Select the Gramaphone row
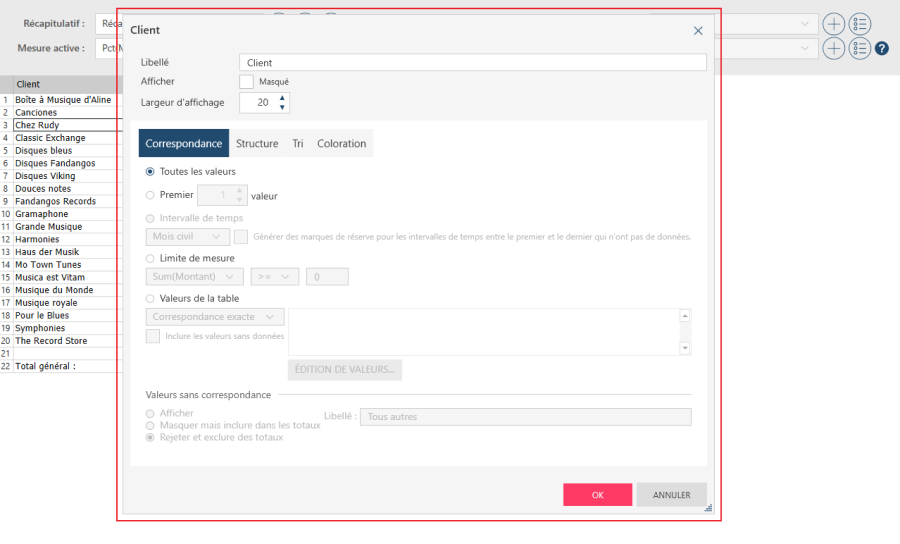The image size is (900, 544). (68, 214)
